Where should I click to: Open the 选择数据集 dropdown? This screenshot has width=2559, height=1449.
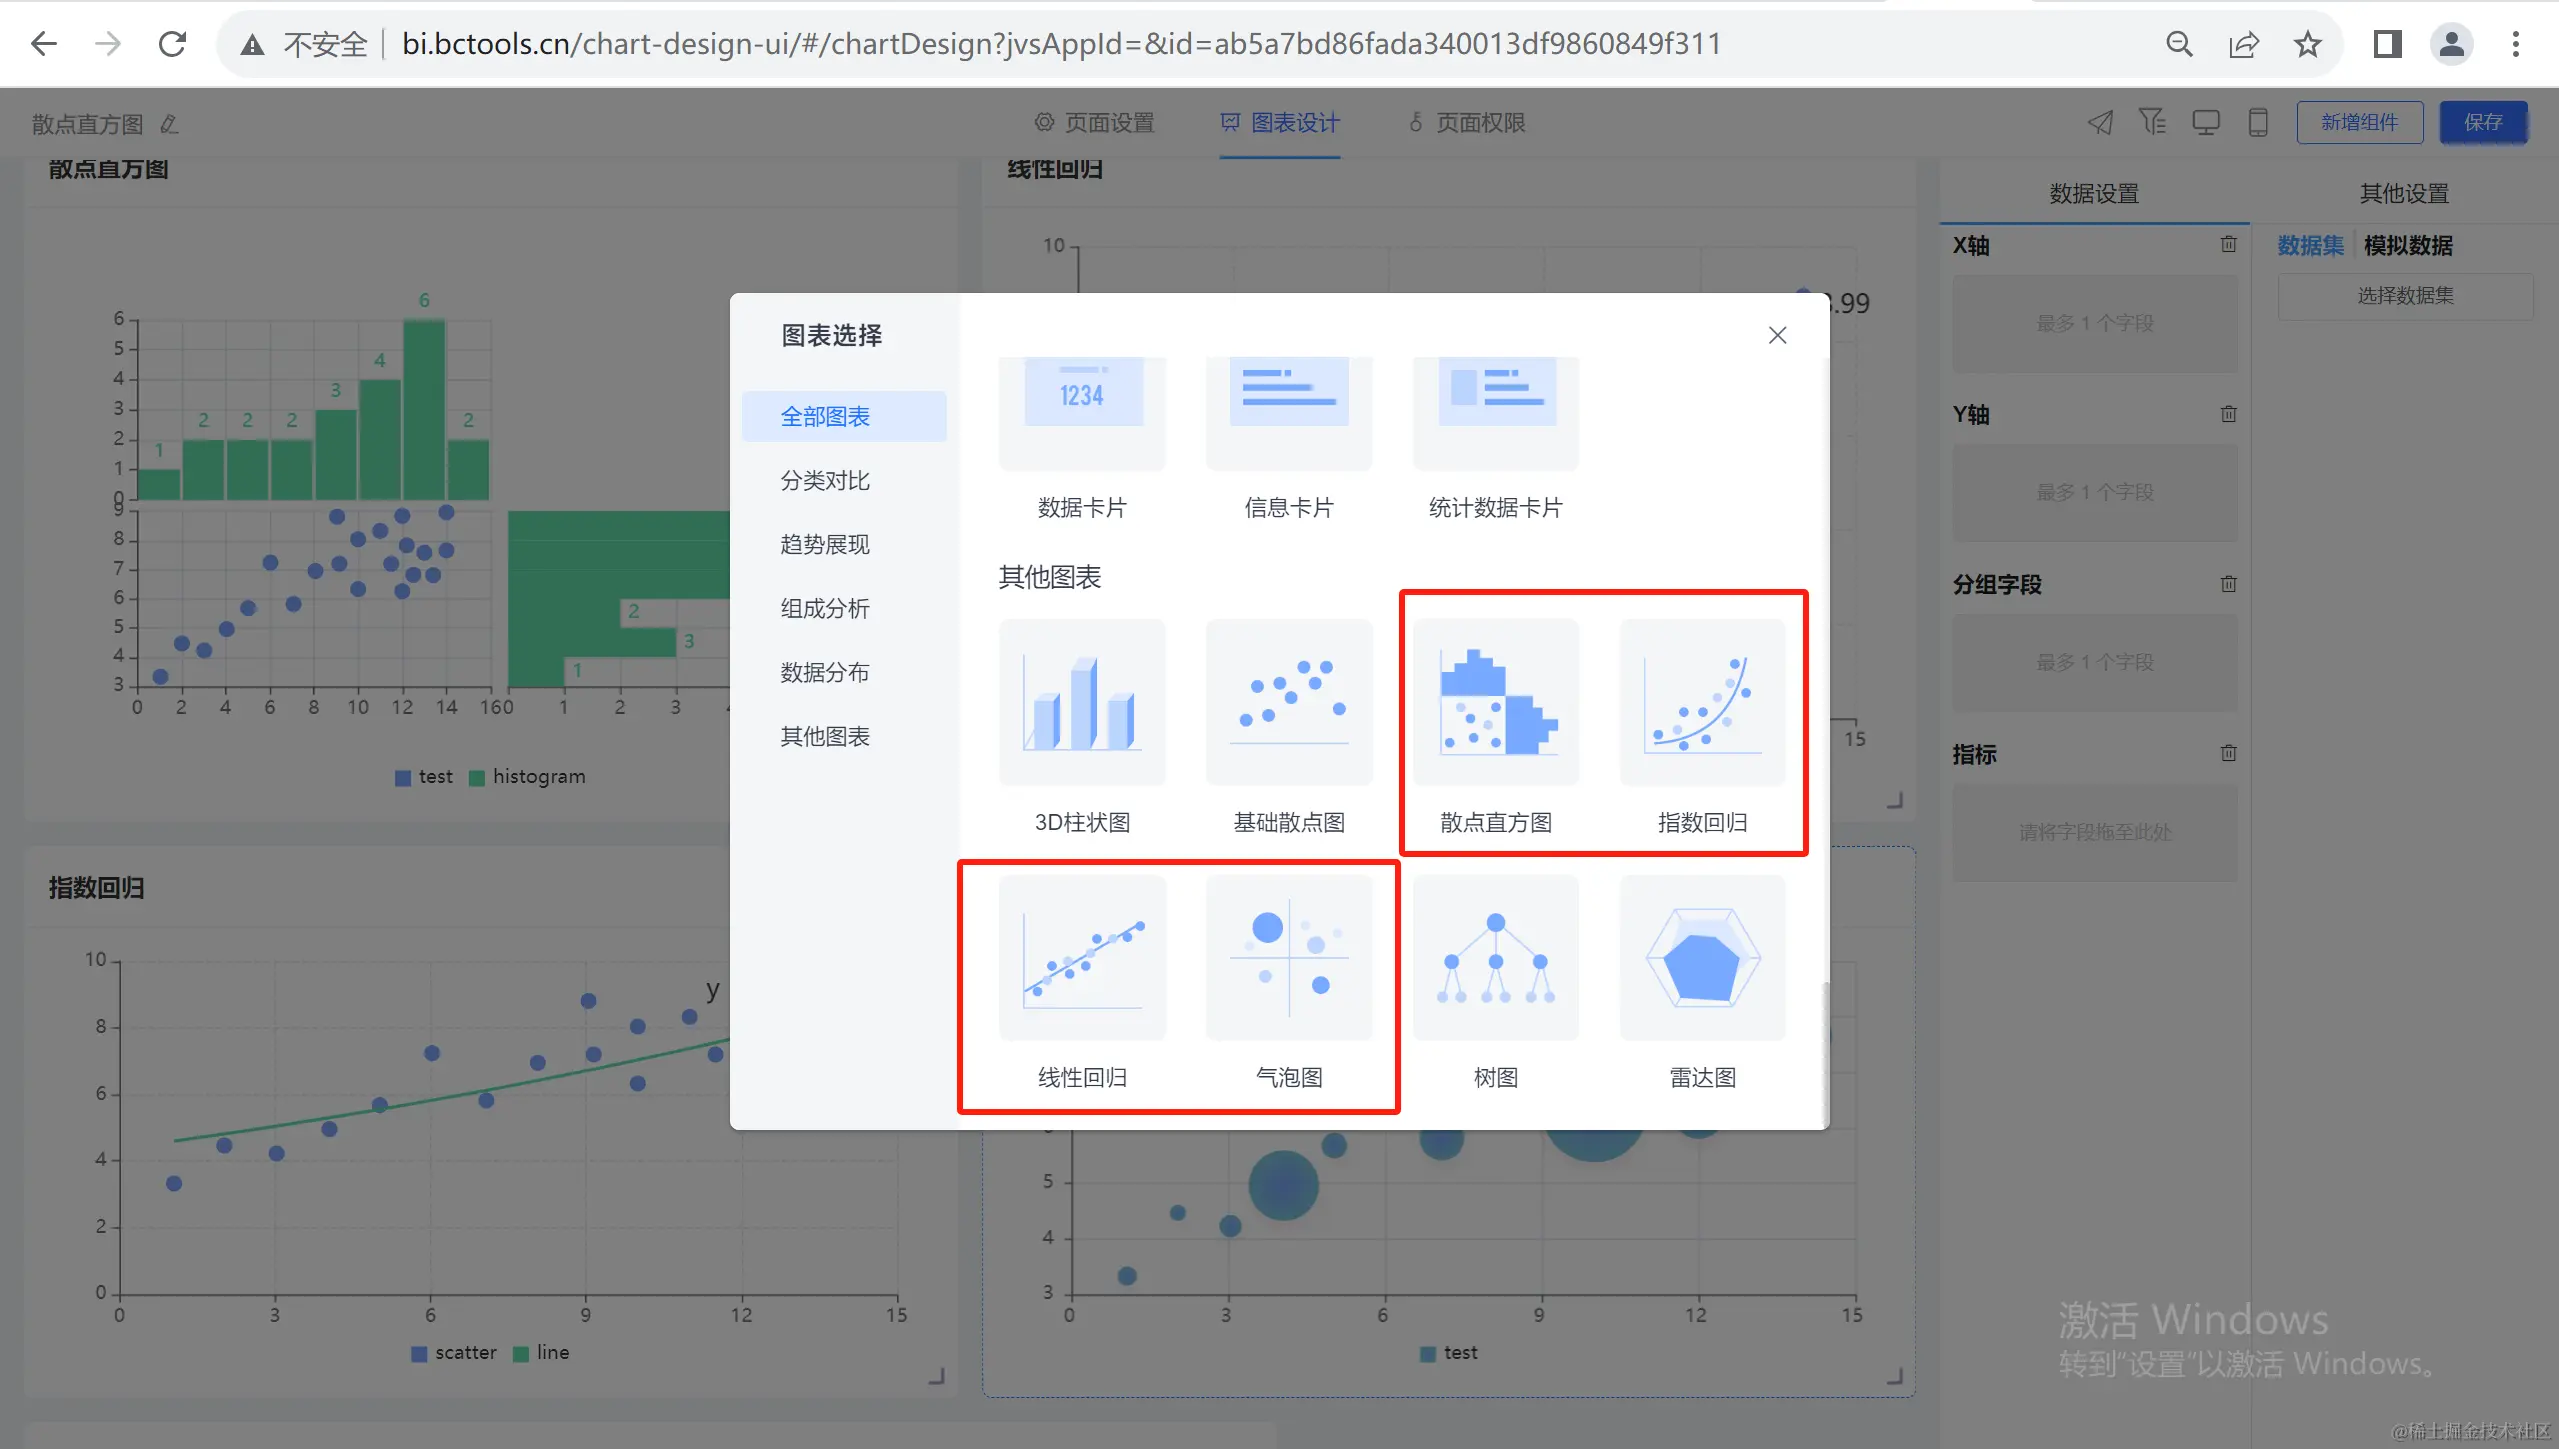2405,295
